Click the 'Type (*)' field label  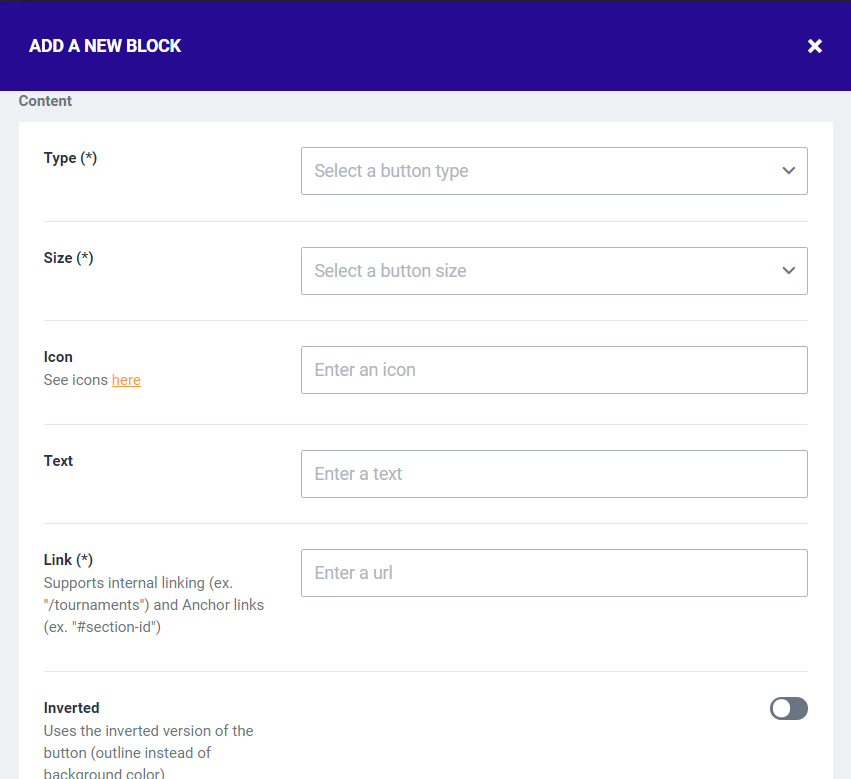pyautogui.click(x=70, y=158)
